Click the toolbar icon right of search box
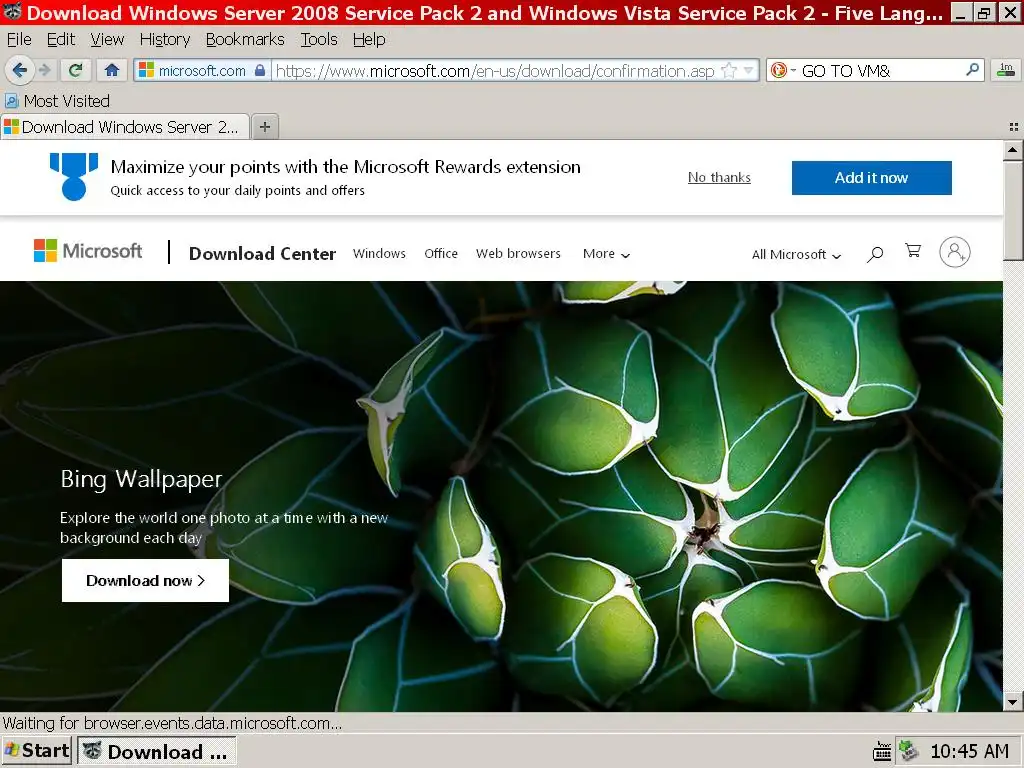 pyautogui.click(x=1006, y=70)
